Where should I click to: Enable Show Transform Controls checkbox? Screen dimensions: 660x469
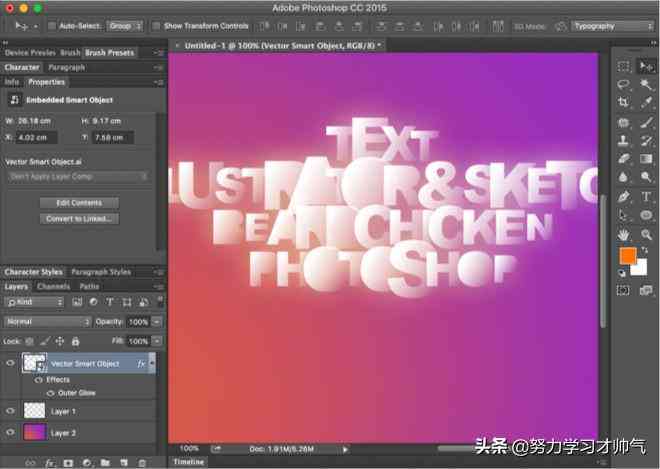(156, 26)
